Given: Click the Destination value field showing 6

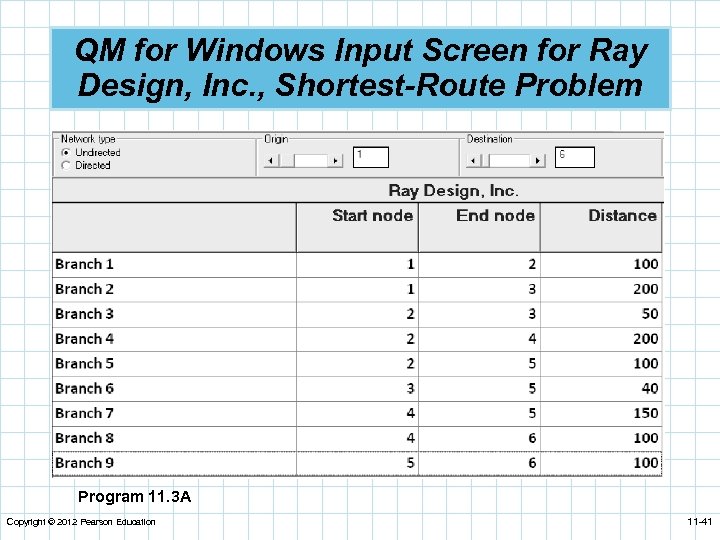Looking at the screenshot, I should click(575, 158).
